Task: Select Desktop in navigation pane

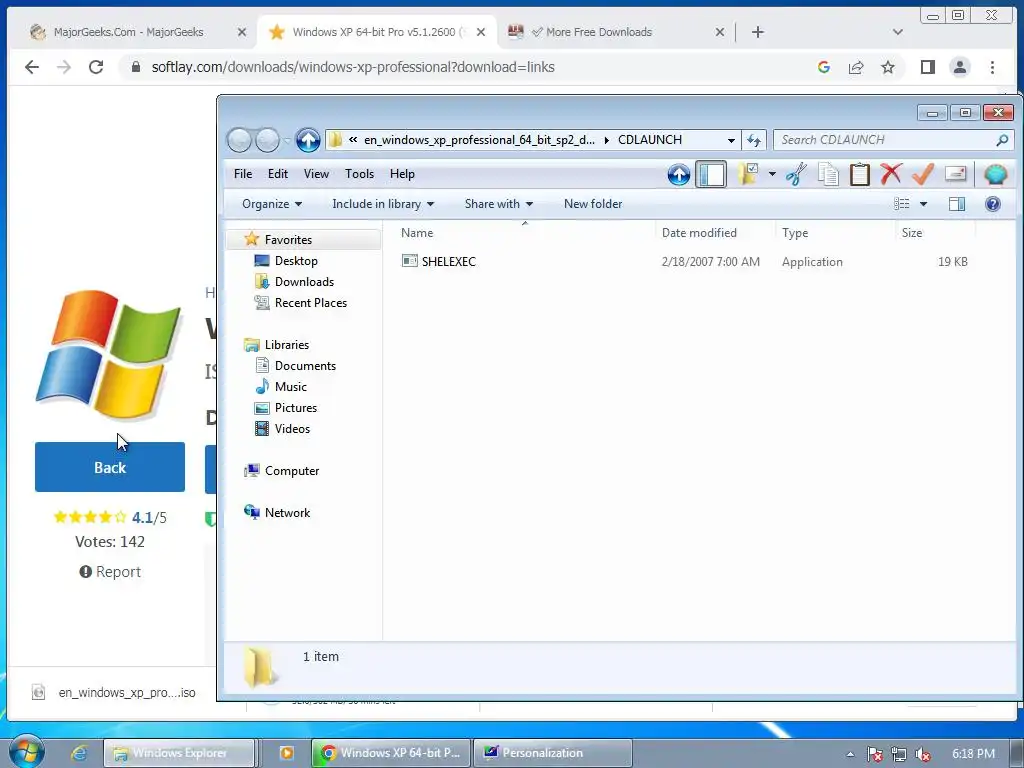Action: coord(296,261)
